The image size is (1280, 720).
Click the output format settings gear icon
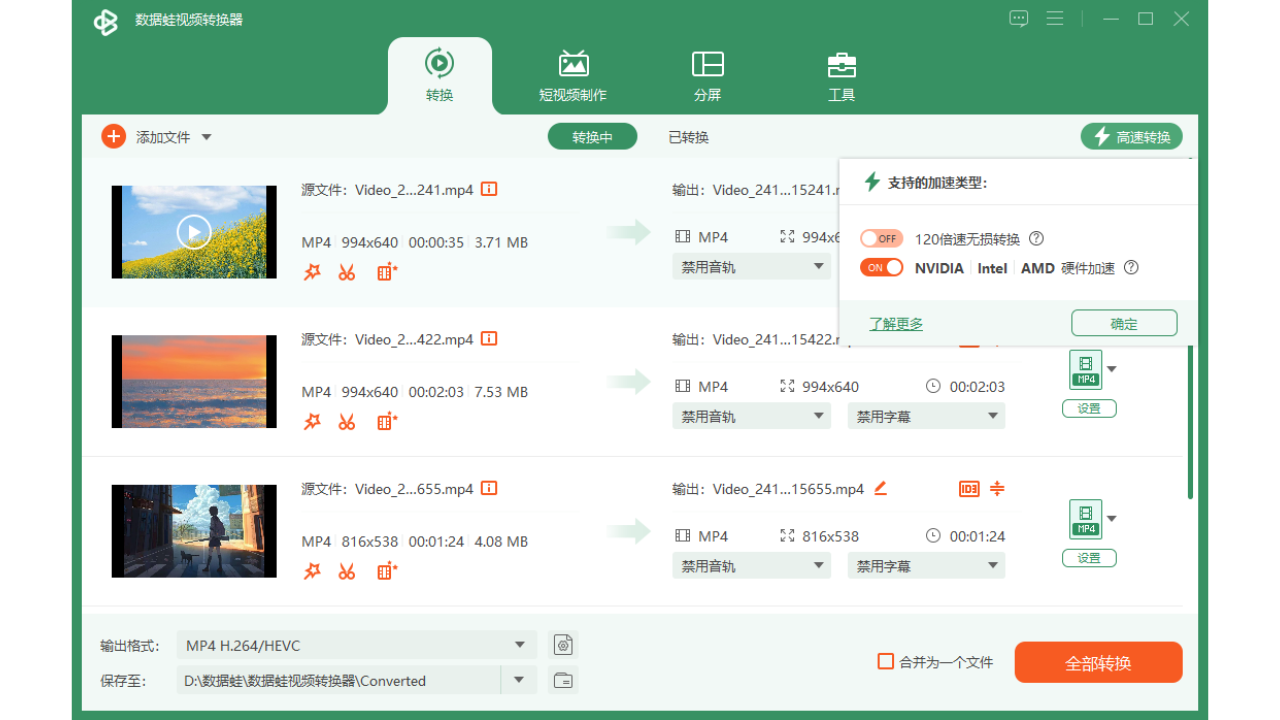(564, 645)
